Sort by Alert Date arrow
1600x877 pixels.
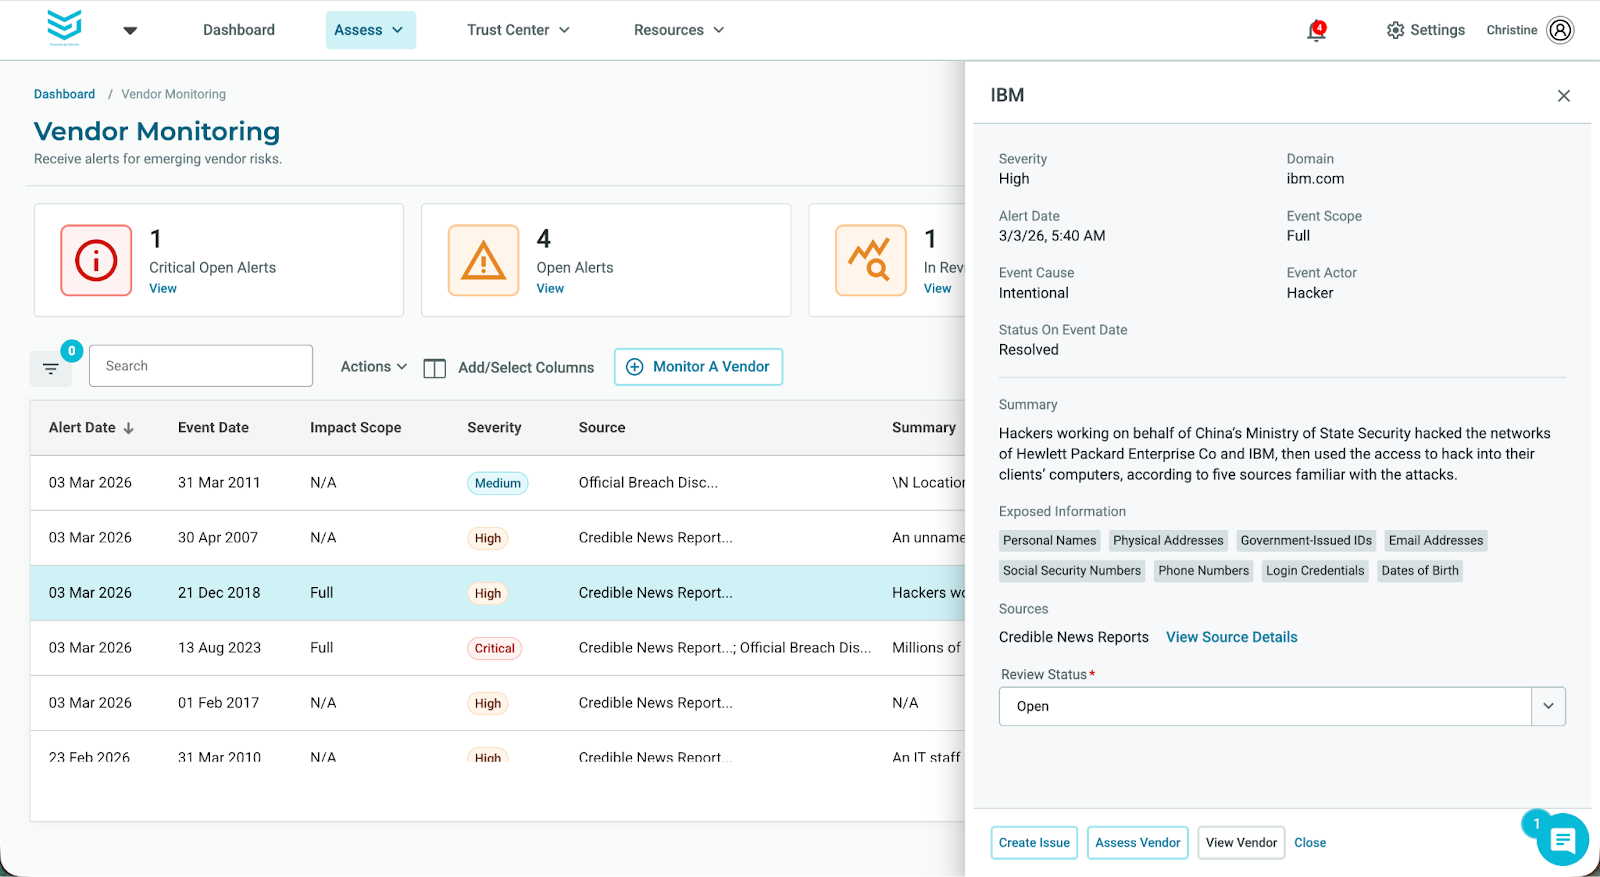pyautogui.click(x=129, y=428)
